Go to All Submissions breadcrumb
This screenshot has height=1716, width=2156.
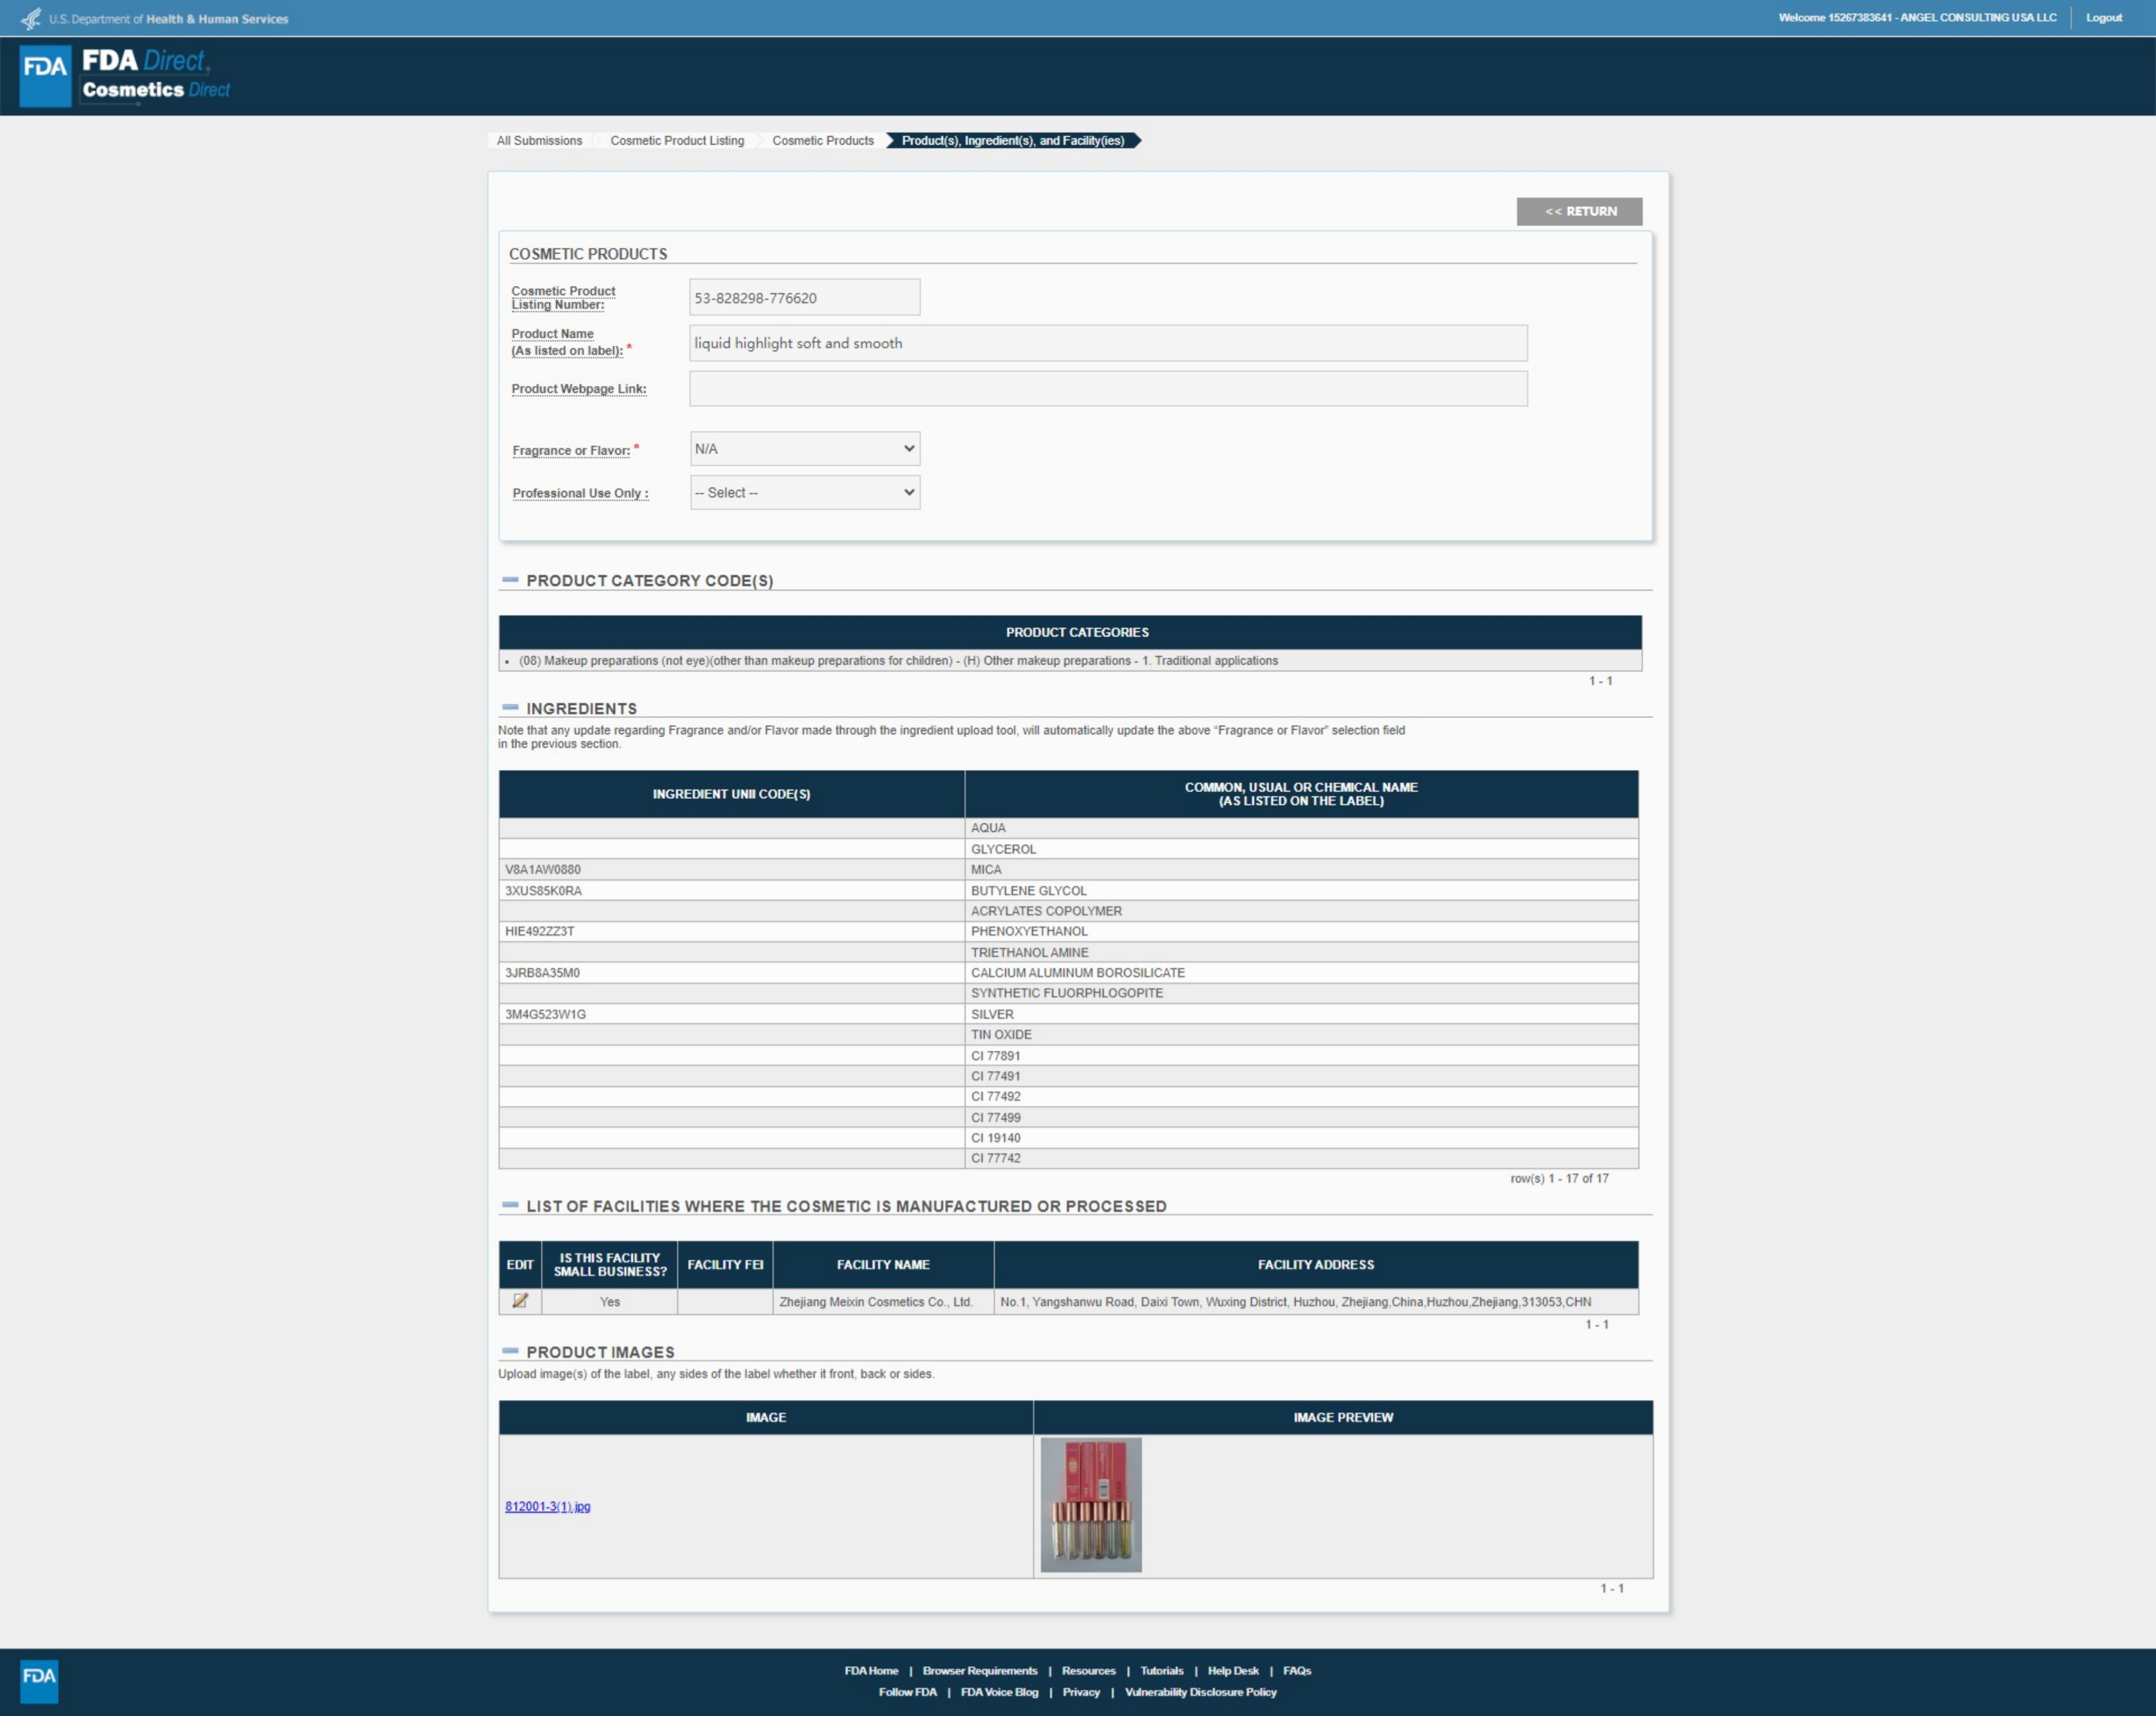click(539, 141)
